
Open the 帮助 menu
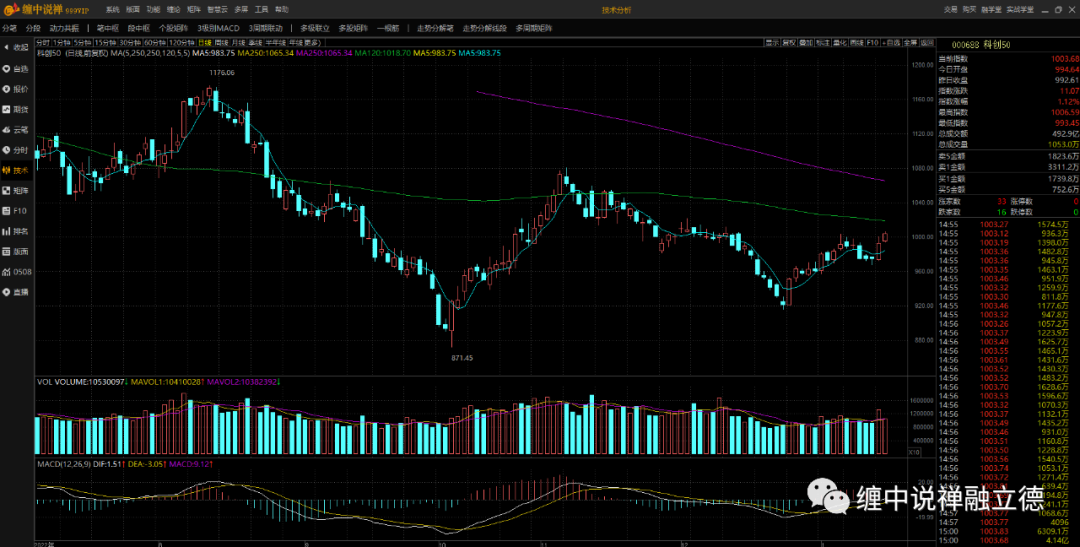[282, 10]
